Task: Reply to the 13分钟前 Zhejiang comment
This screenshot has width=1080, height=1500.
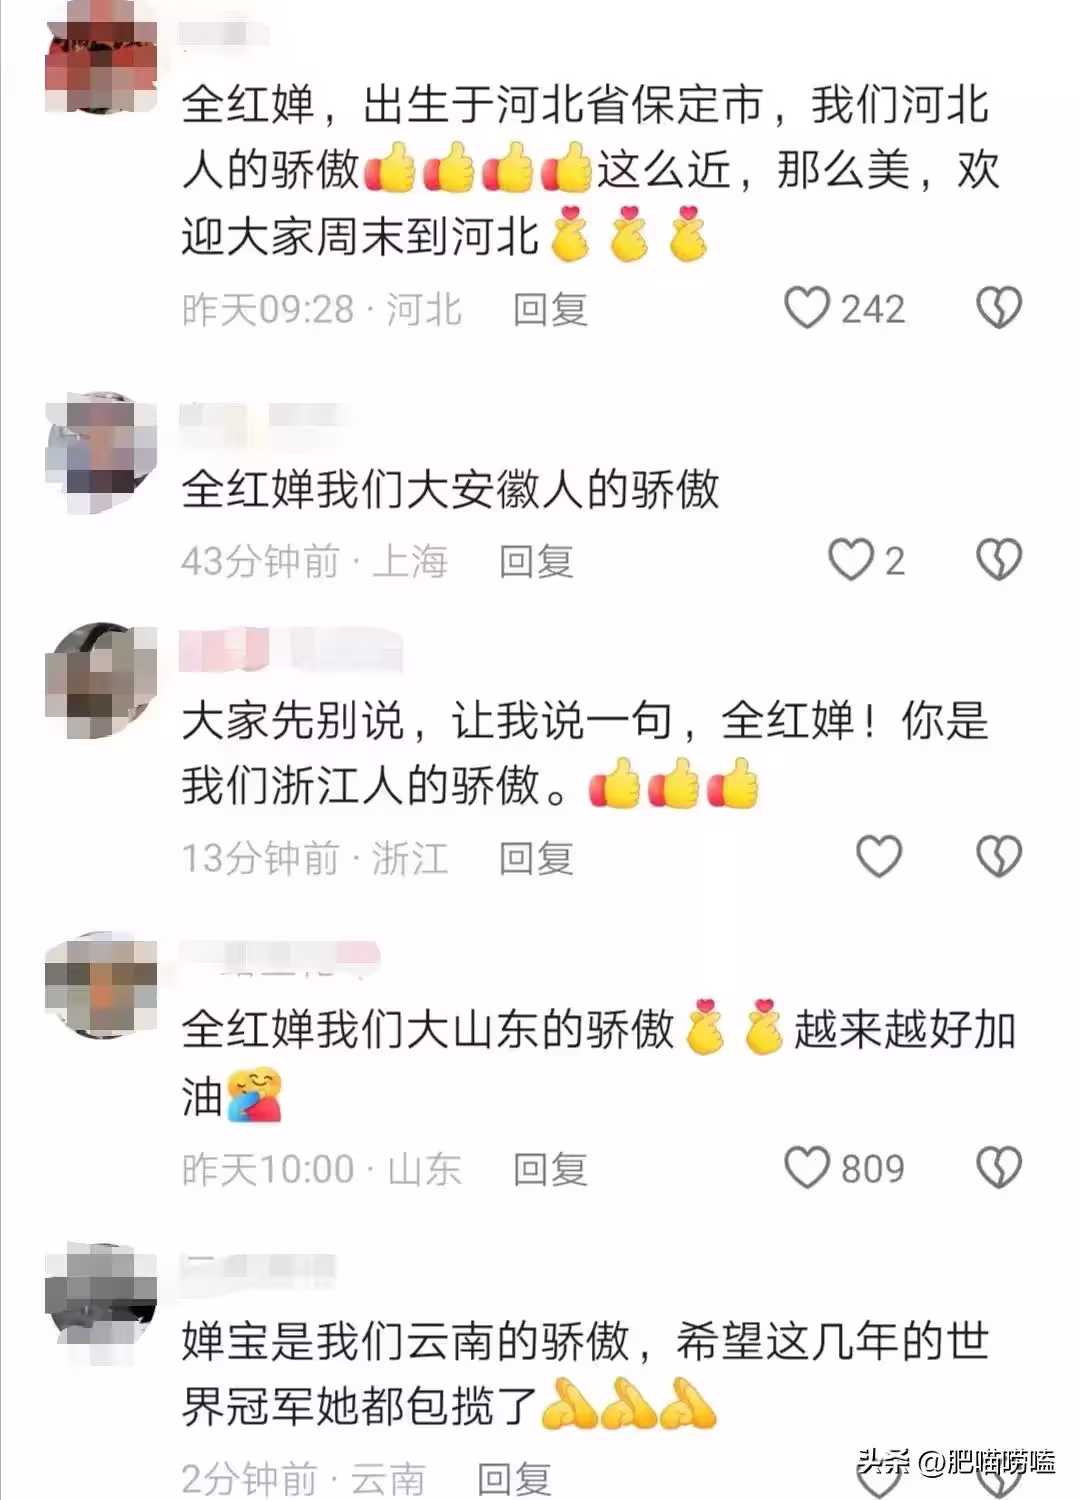Action: [x=536, y=858]
